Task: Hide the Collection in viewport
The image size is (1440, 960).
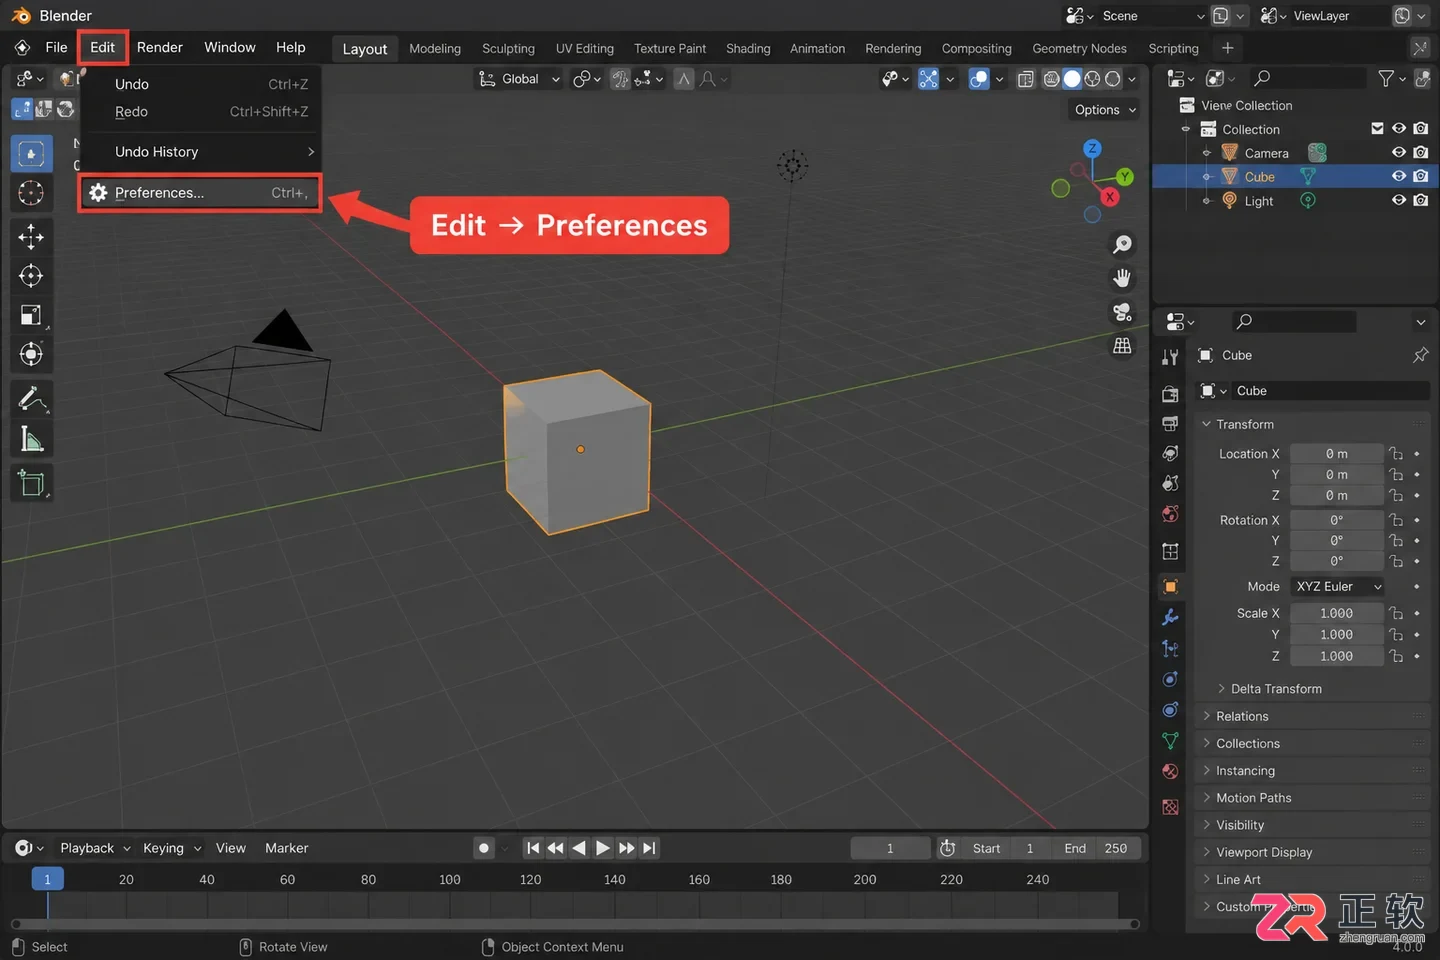Action: 1399,128
